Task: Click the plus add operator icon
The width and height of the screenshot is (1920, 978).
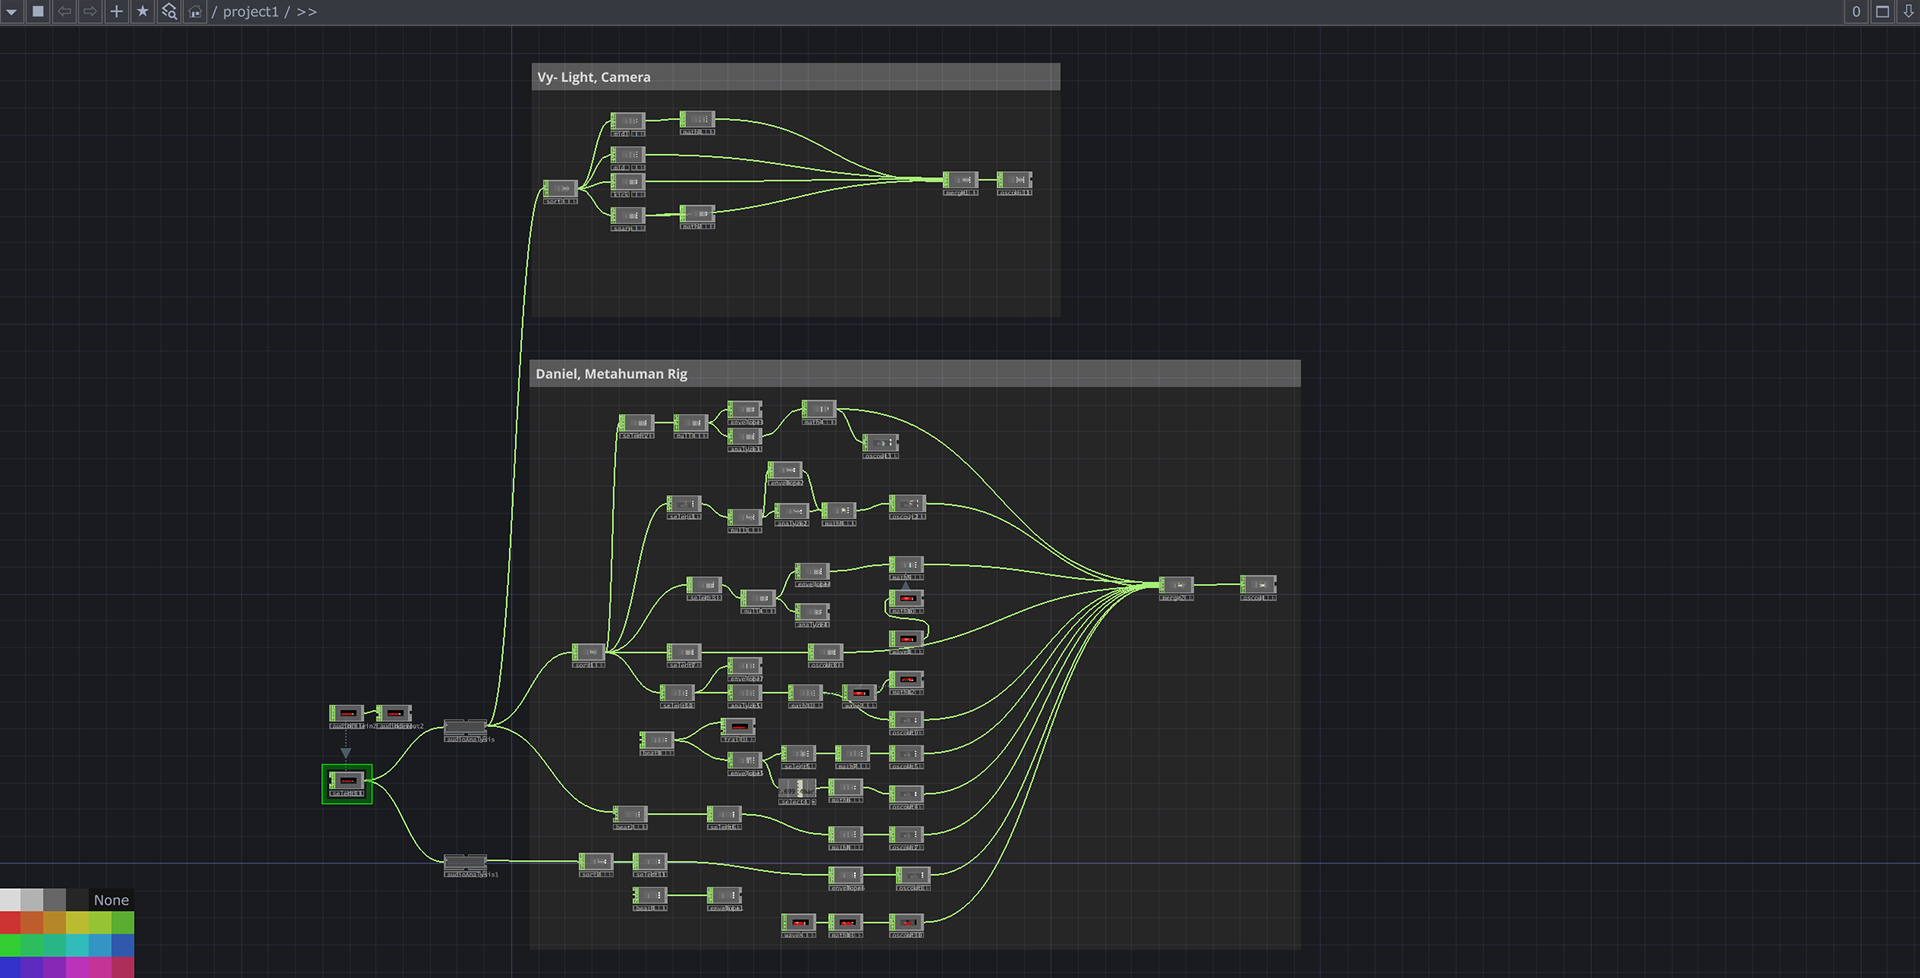Action: click(116, 12)
